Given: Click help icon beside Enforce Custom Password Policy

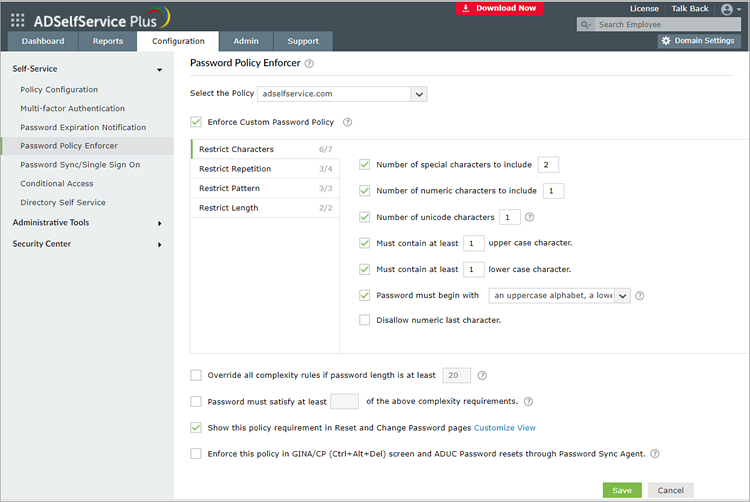Looking at the screenshot, I should point(348,122).
